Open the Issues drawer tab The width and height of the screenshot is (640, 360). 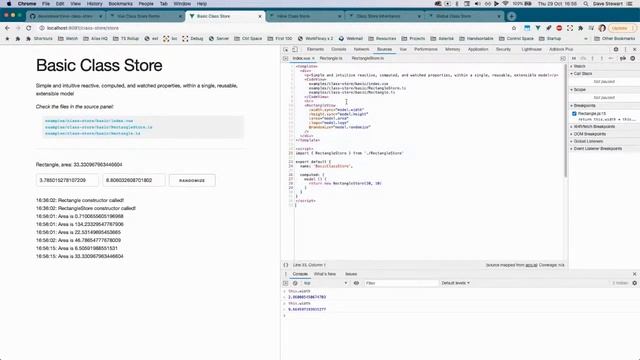(x=351, y=274)
